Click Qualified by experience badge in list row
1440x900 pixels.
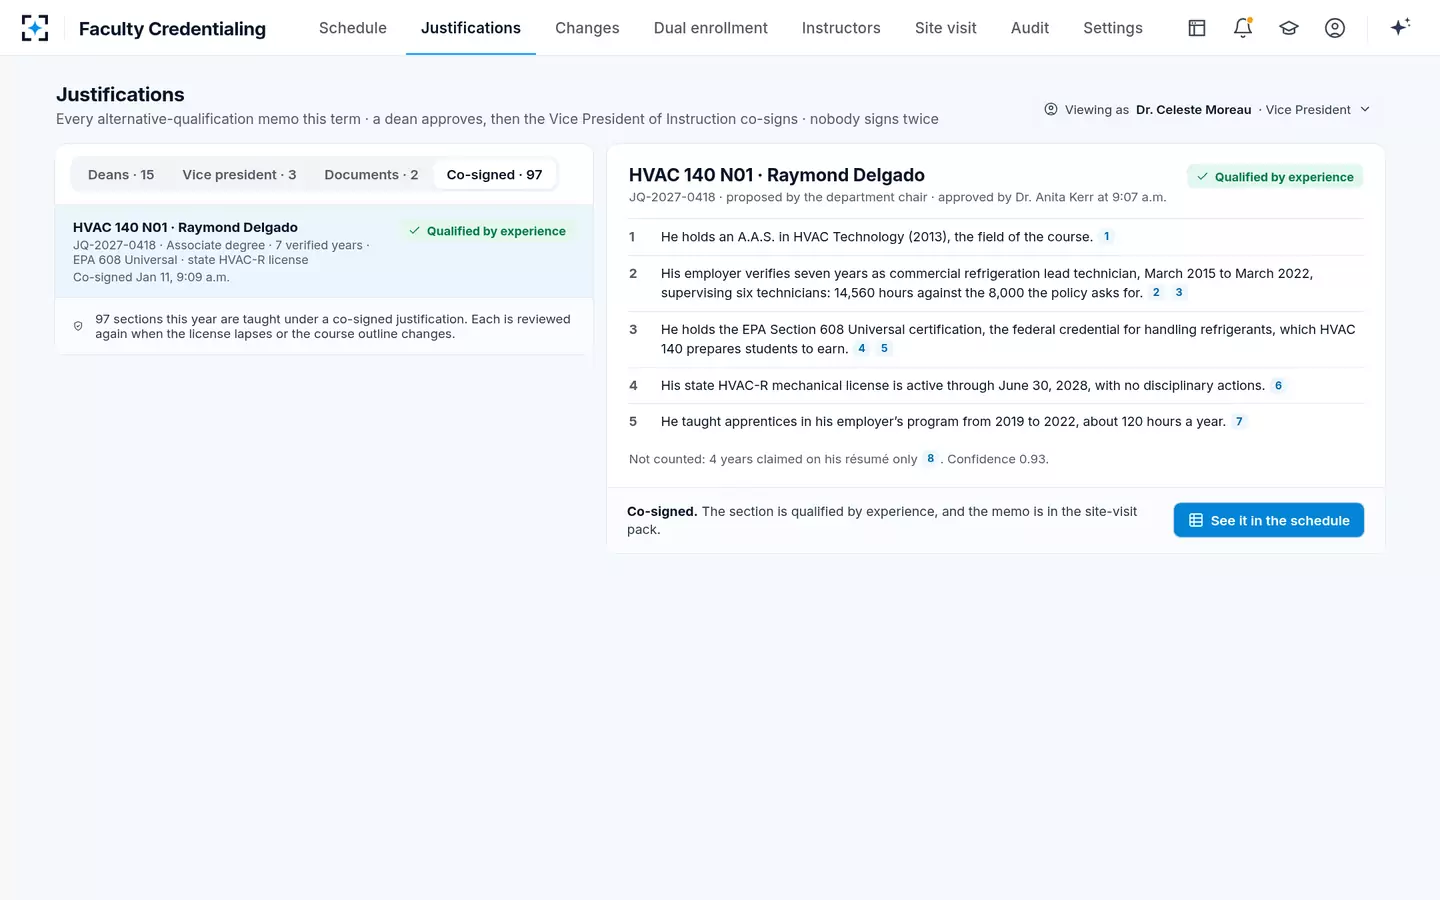tap(487, 231)
